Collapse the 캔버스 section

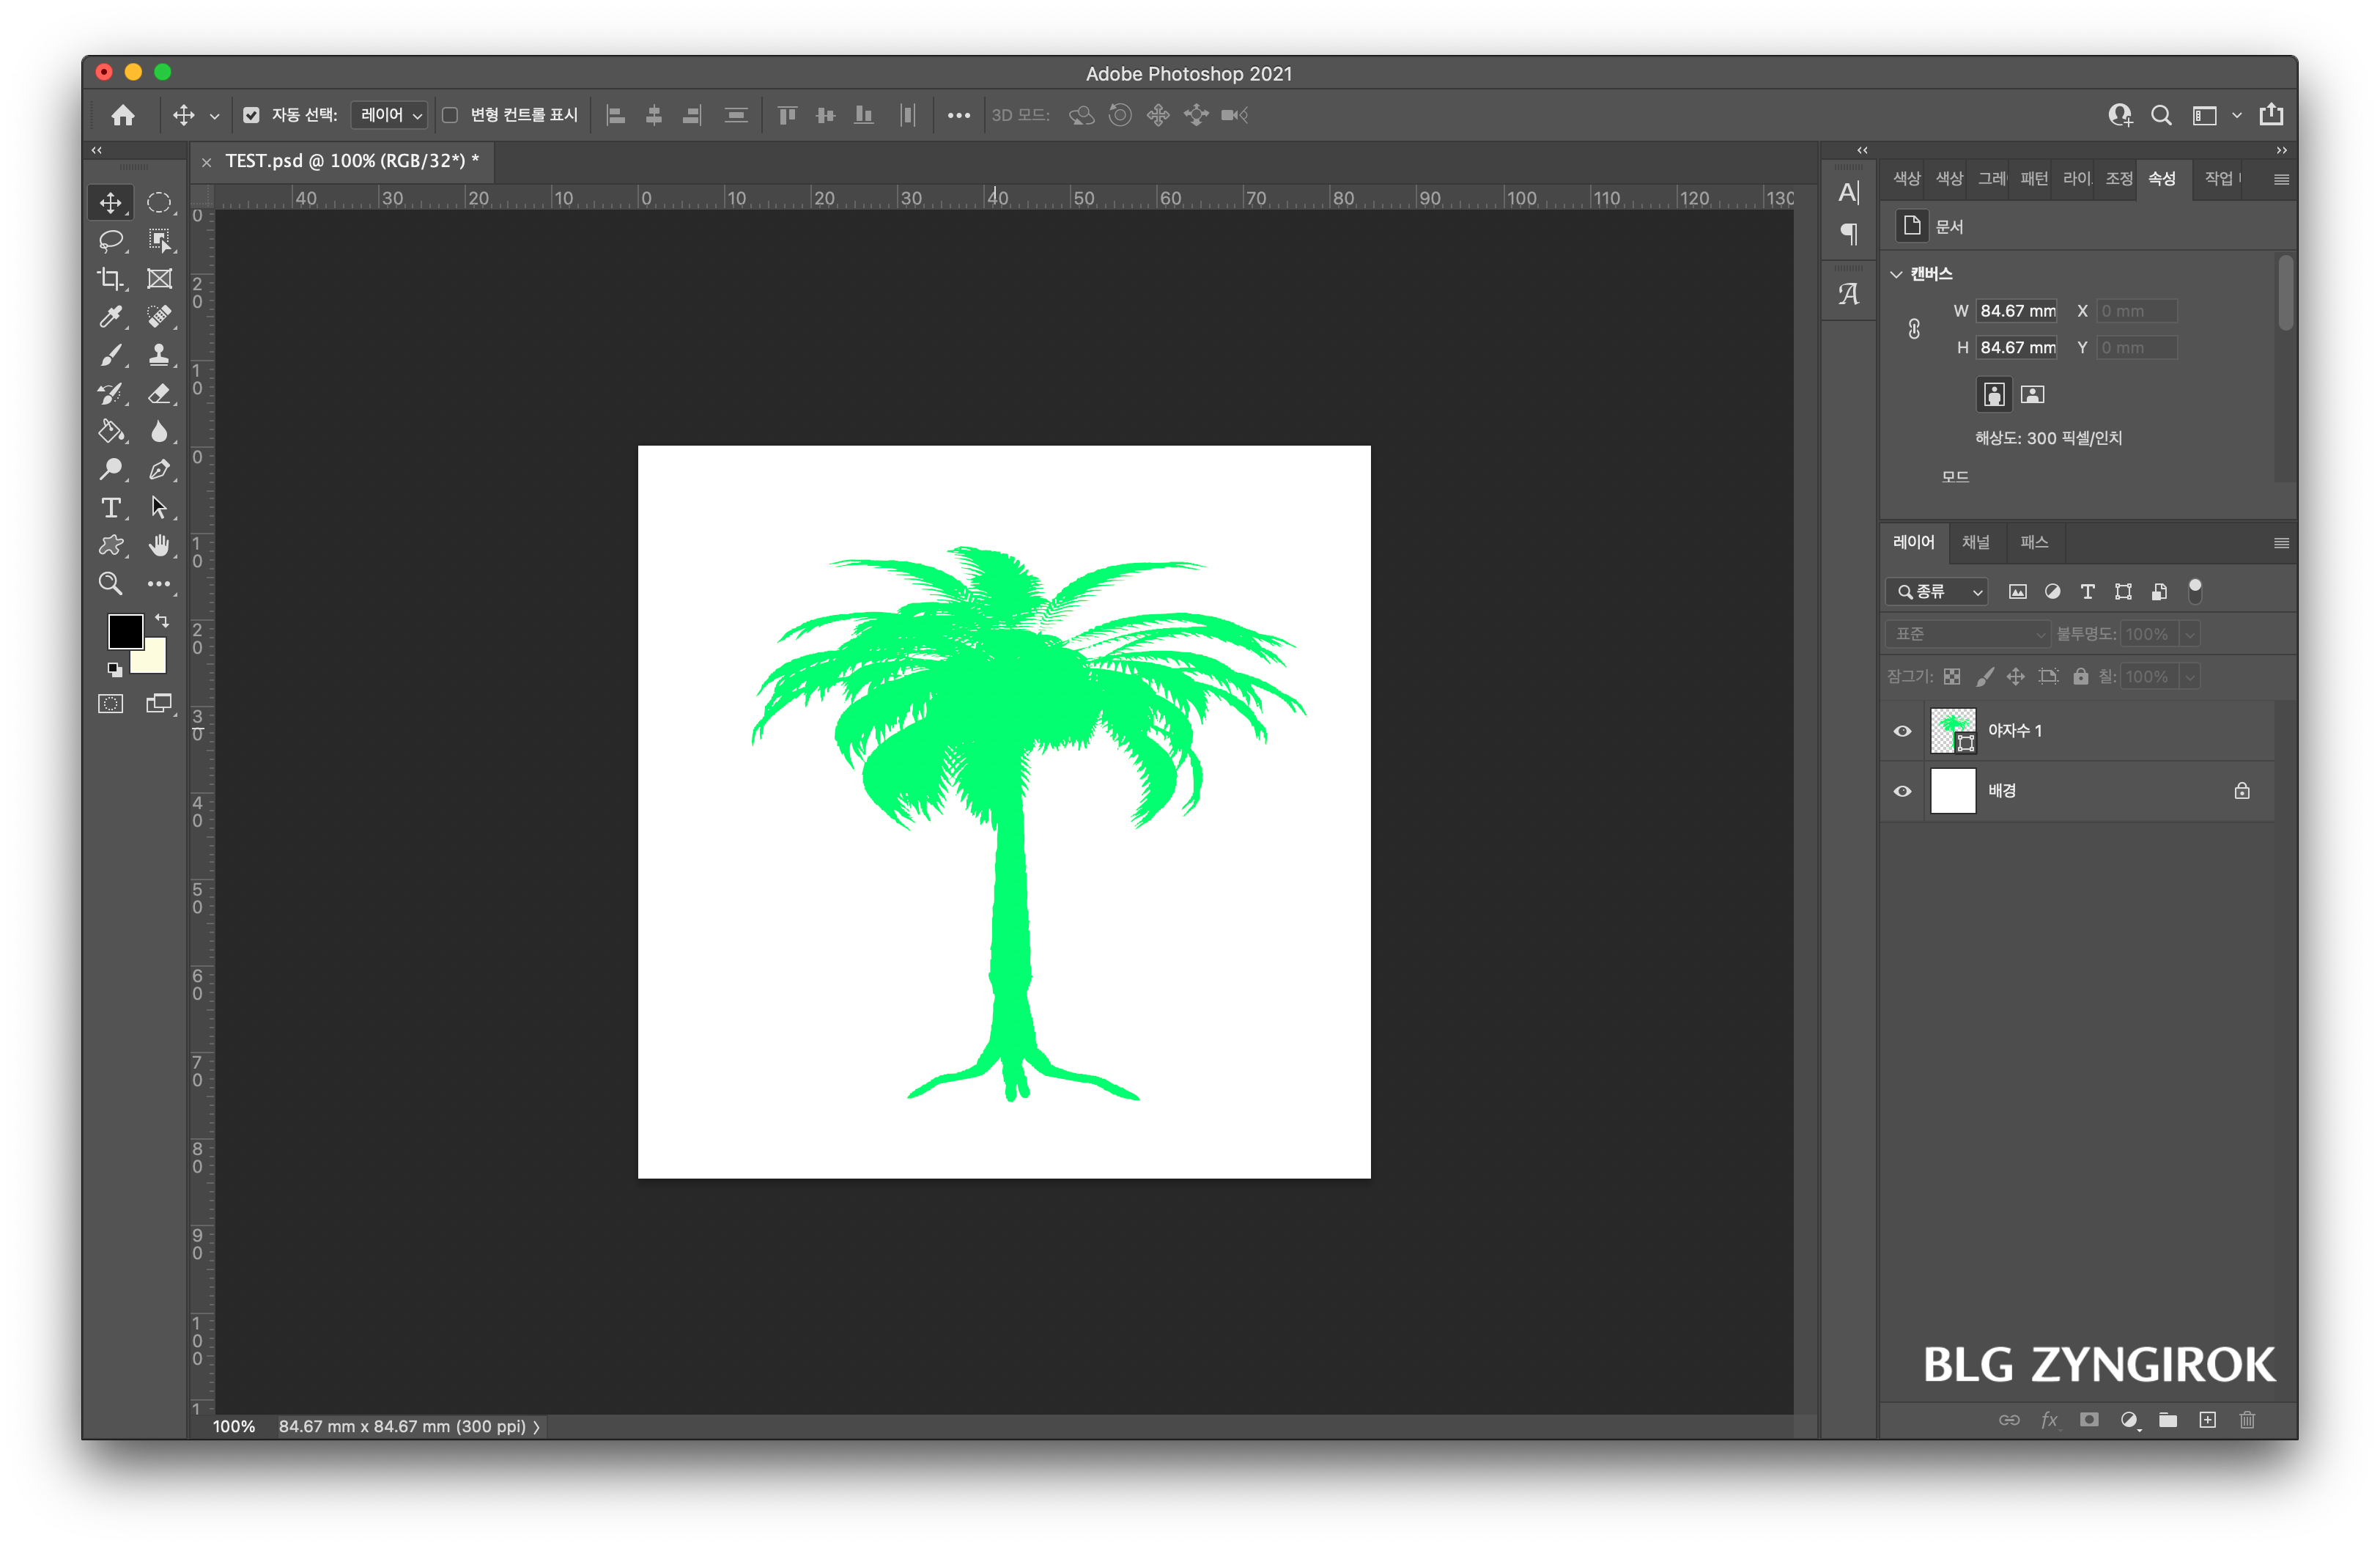1896,274
